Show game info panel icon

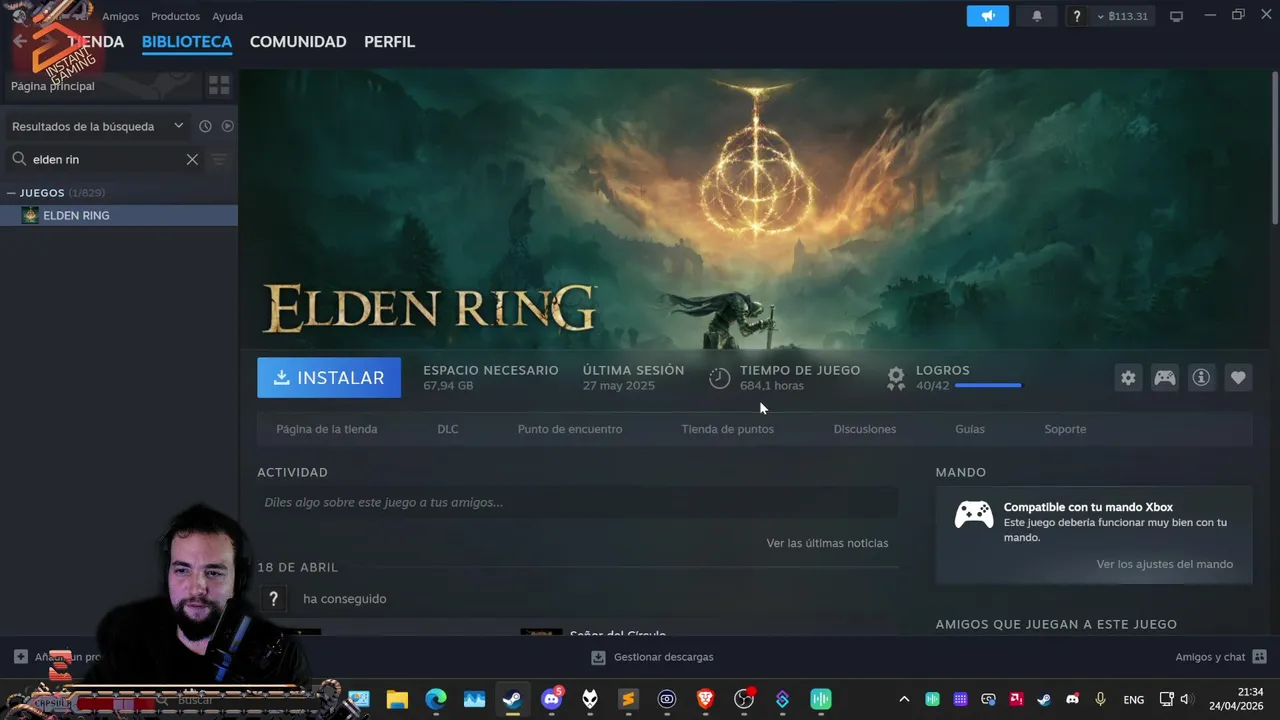tap(1201, 378)
